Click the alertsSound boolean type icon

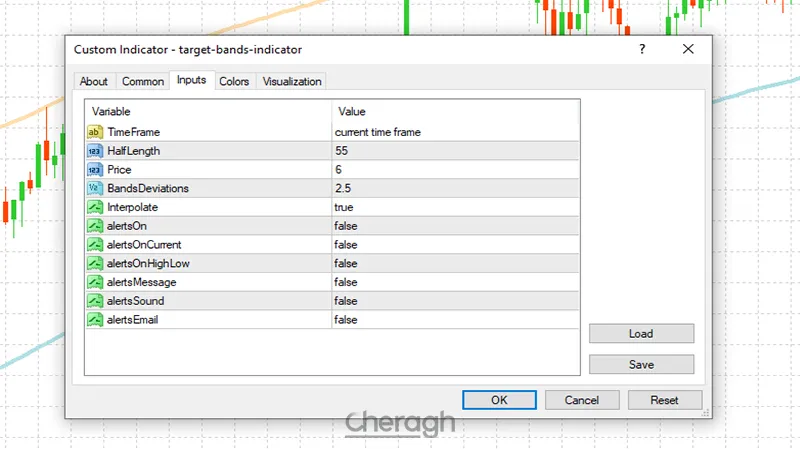click(x=95, y=301)
